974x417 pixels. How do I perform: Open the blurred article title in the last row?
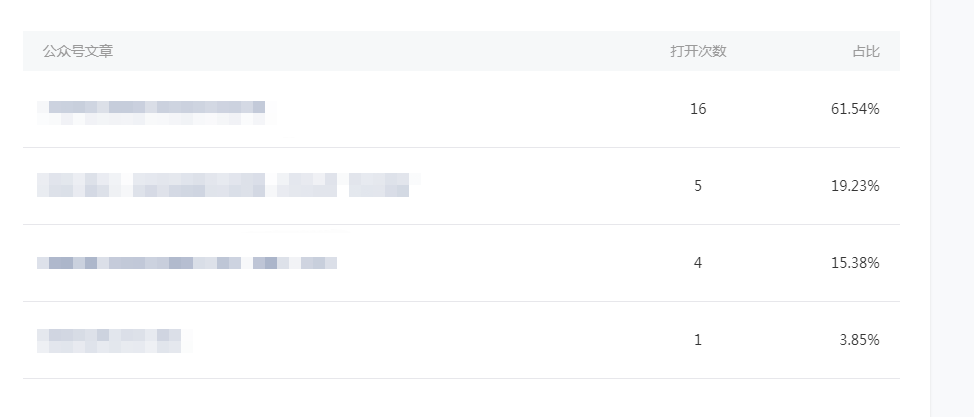click(x=114, y=341)
